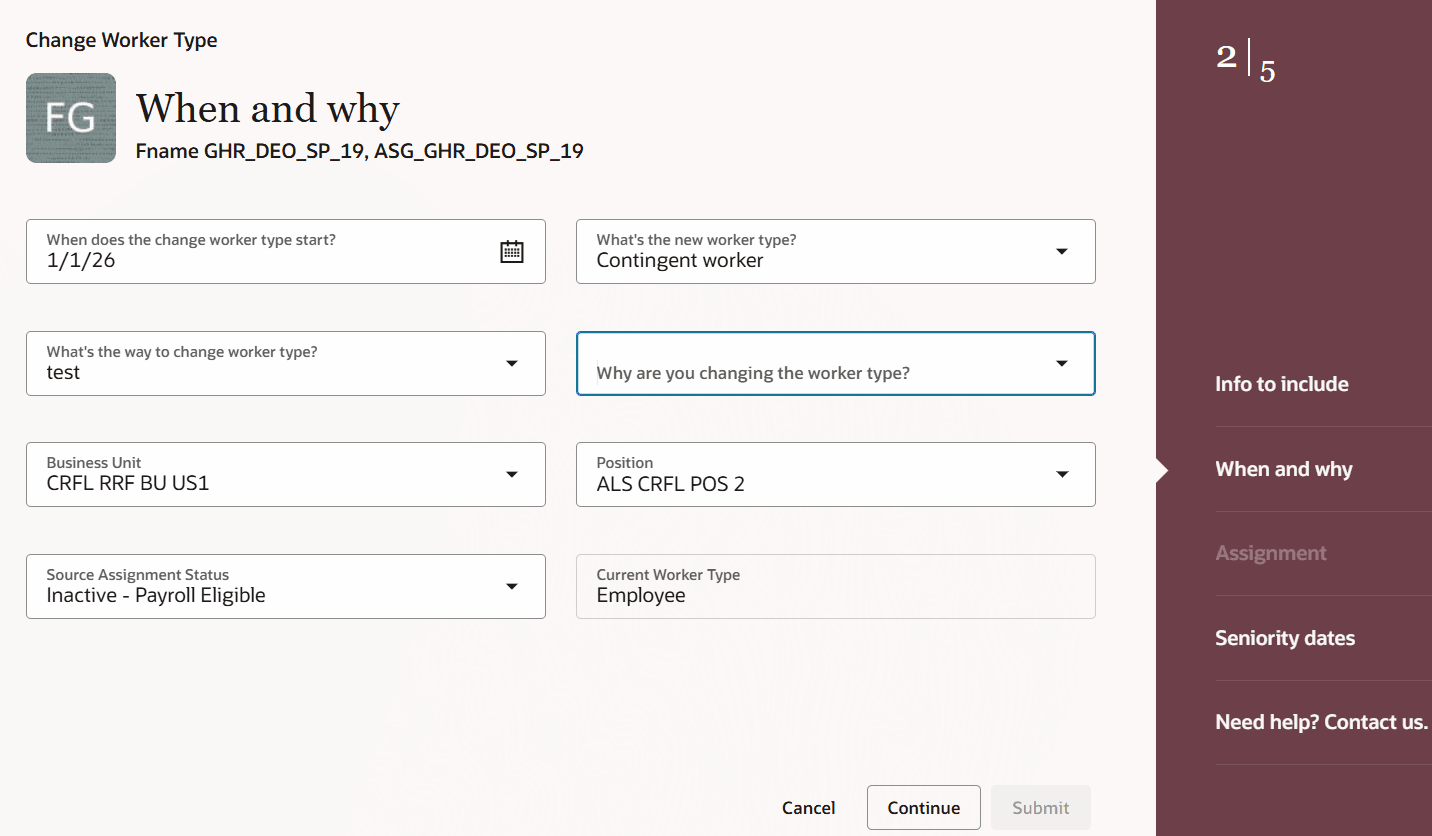
Task: Go to the 'Info to include' step
Action: pyautogui.click(x=1281, y=383)
